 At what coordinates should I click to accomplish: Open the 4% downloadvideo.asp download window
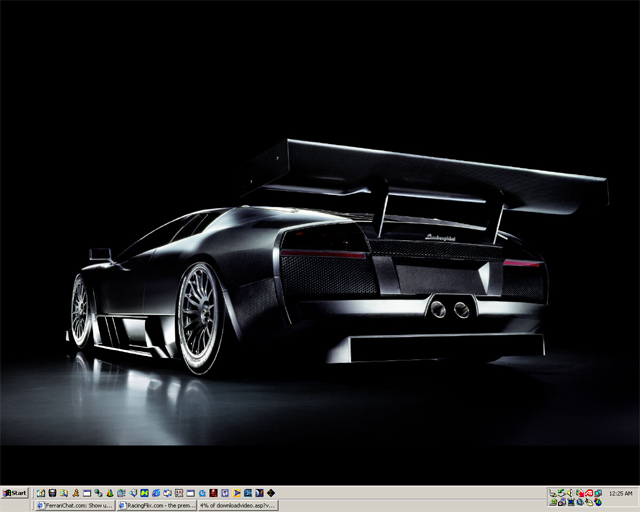(x=238, y=505)
